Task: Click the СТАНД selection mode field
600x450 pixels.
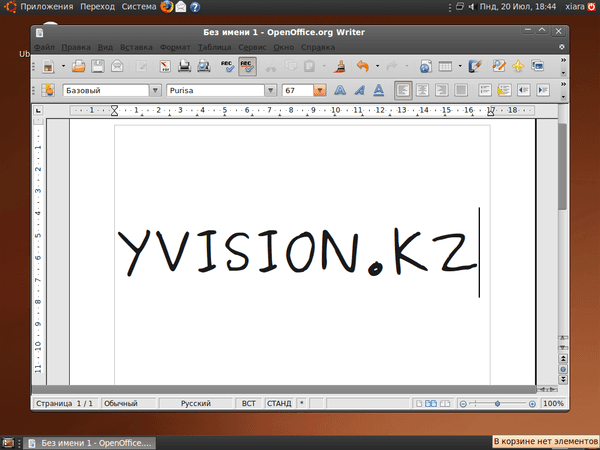Action: 279,403
